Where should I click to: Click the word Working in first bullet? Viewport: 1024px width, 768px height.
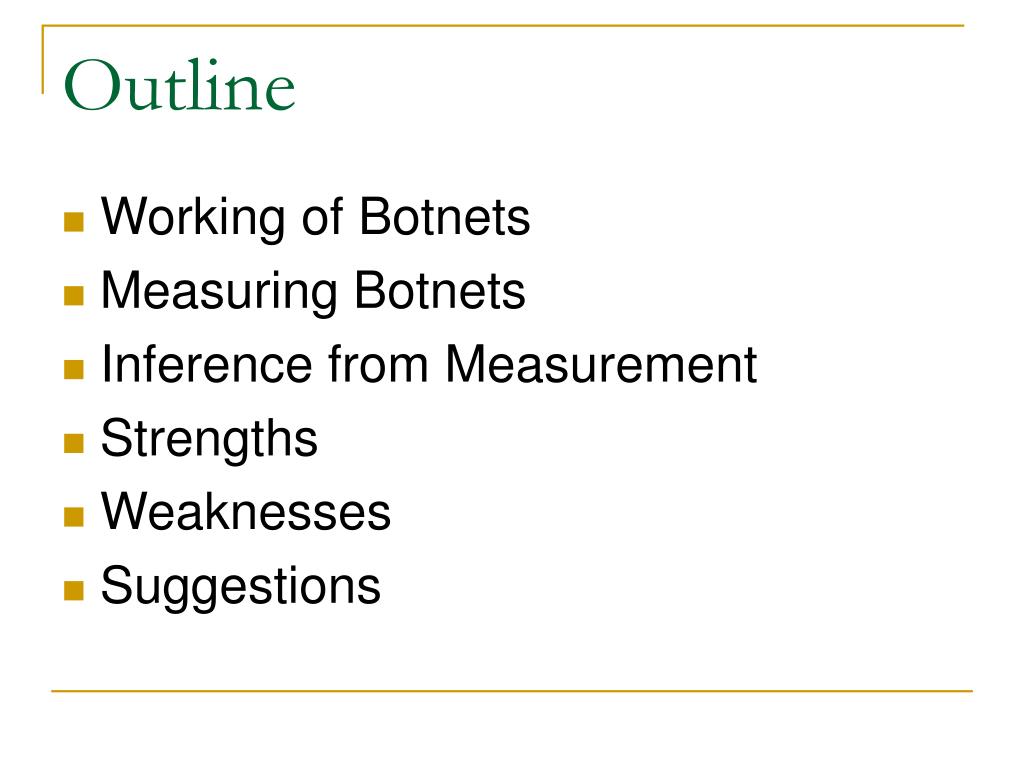[193, 218]
